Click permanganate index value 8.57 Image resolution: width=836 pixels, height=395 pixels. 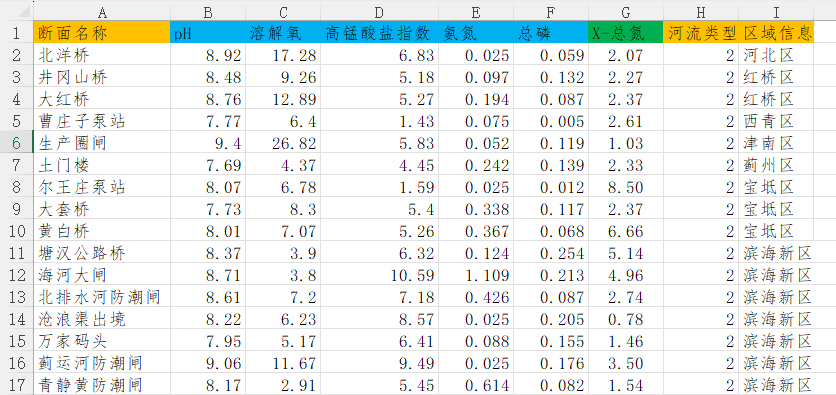380,319
